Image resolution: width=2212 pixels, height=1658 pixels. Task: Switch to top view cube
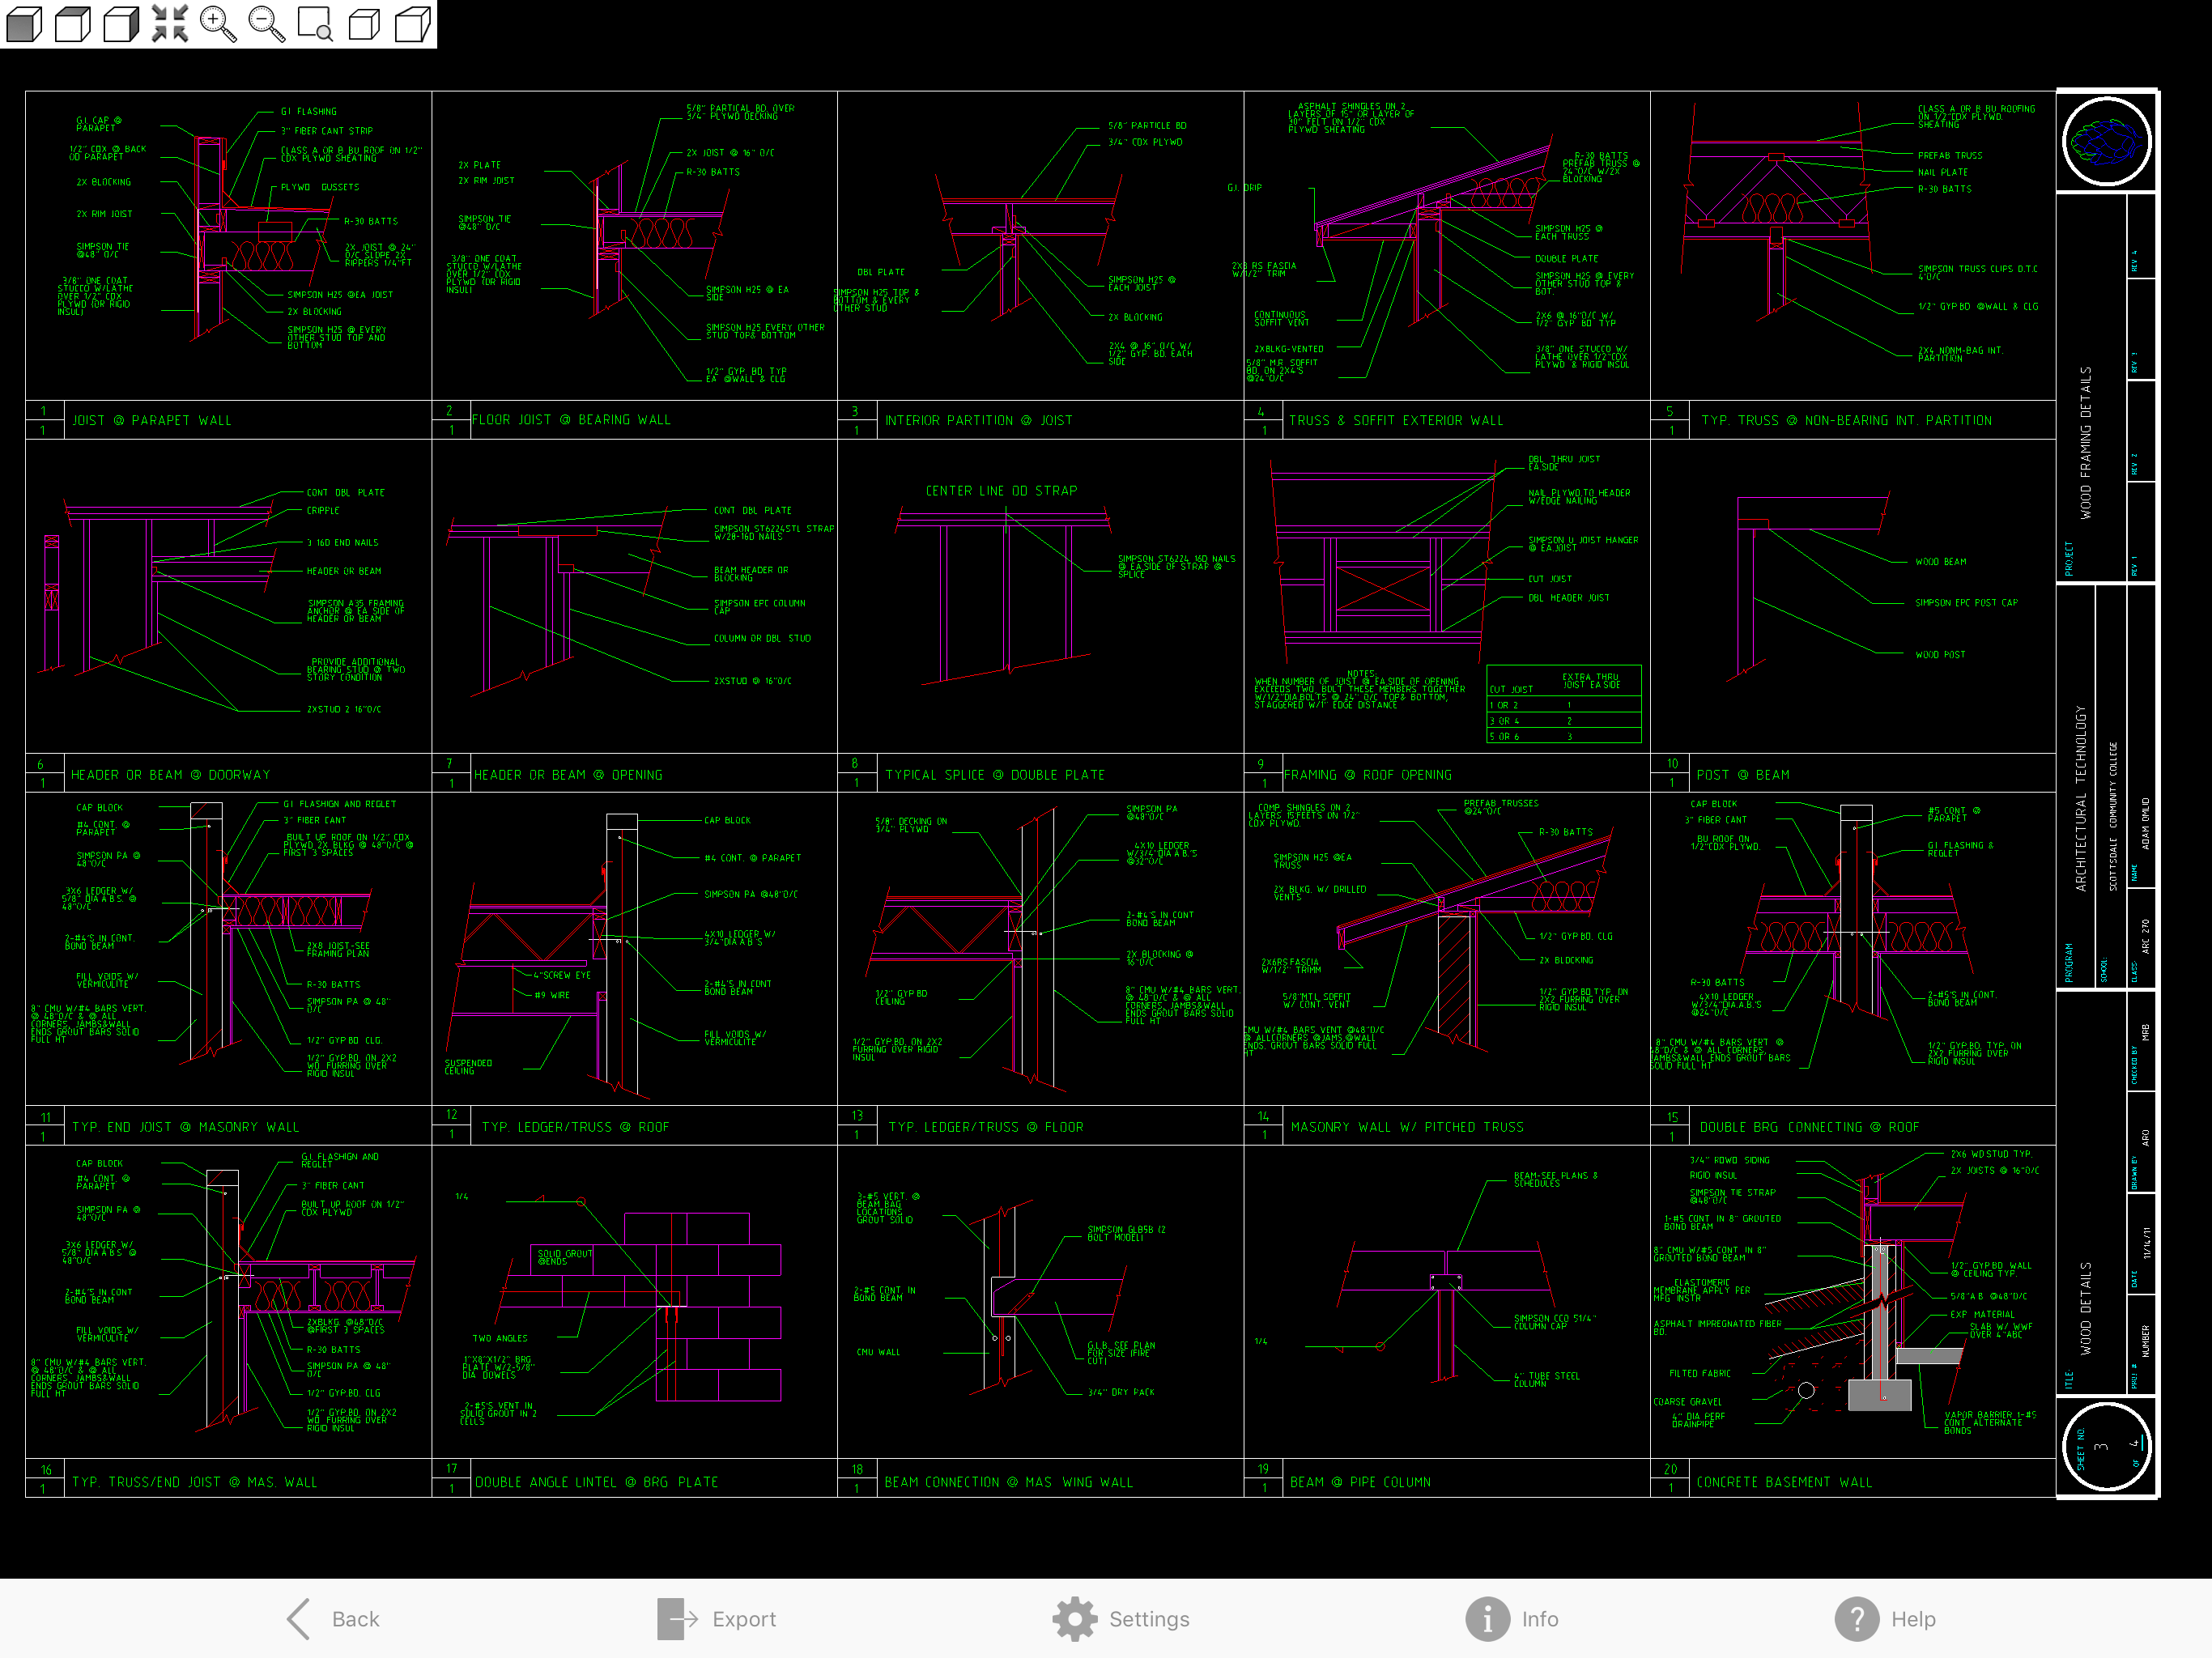pyautogui.click(x=72, y=23)
